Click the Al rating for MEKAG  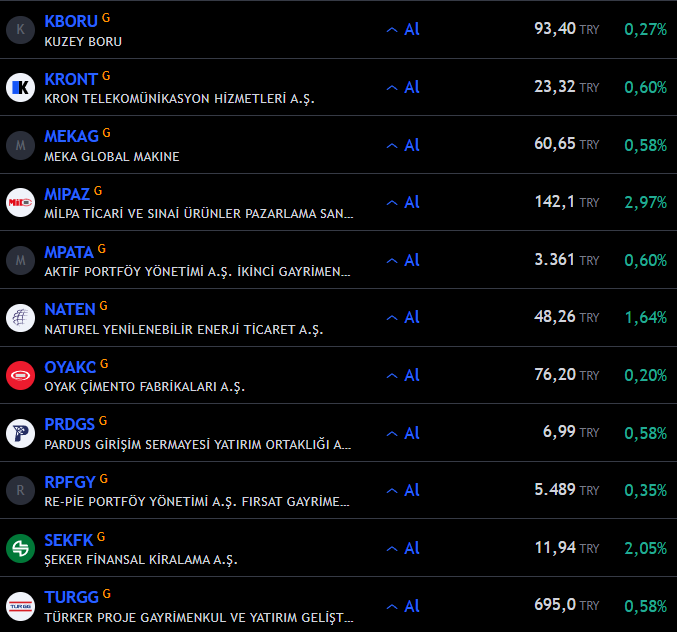pyautogui.click(x=403, y=145)
